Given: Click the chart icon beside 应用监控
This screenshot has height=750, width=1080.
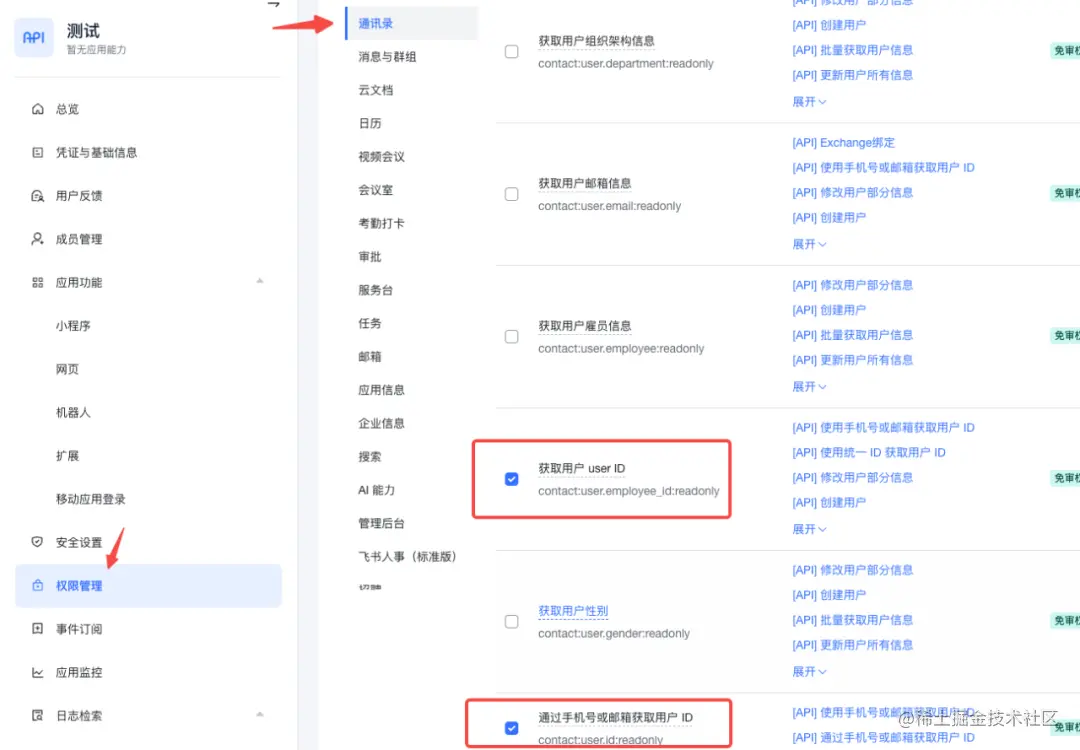Looking at the screenshot, I should pos(38,672).
